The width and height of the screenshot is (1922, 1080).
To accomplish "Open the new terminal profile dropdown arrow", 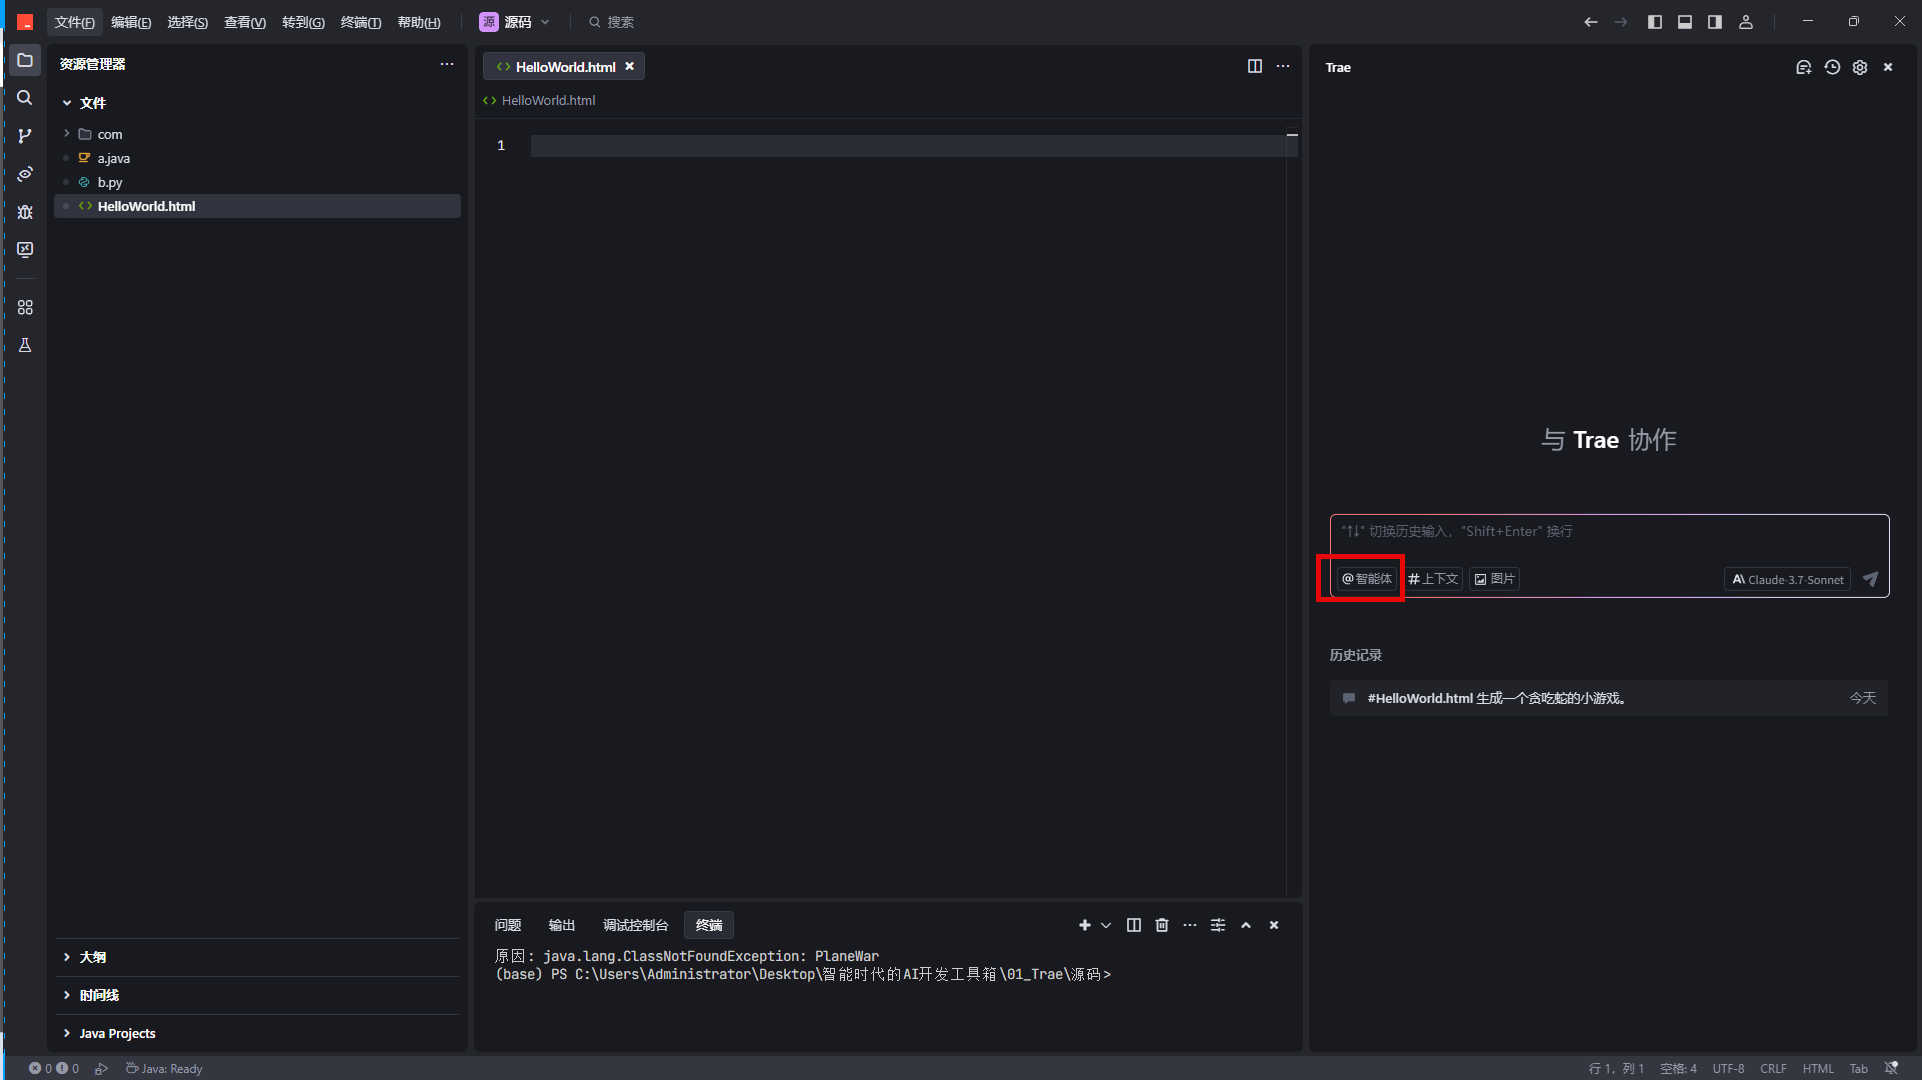I will 1106,925.
